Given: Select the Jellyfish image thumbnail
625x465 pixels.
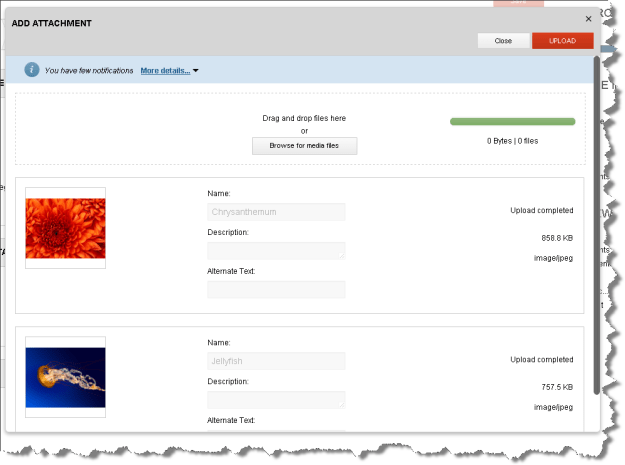Looking at the screenshot, I should (x=65, y=377).
